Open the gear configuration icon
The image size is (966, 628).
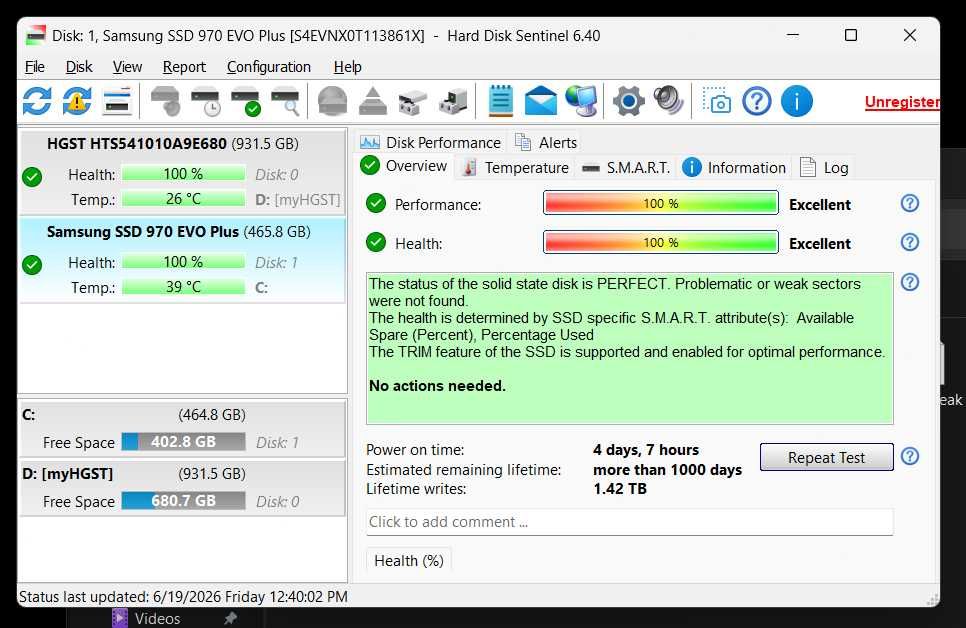628,101
